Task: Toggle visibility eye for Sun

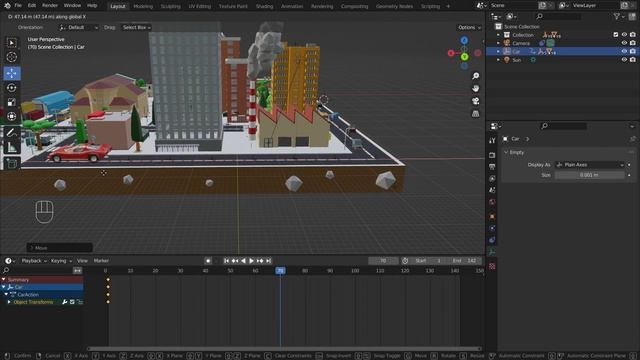Action: (624, 60)
